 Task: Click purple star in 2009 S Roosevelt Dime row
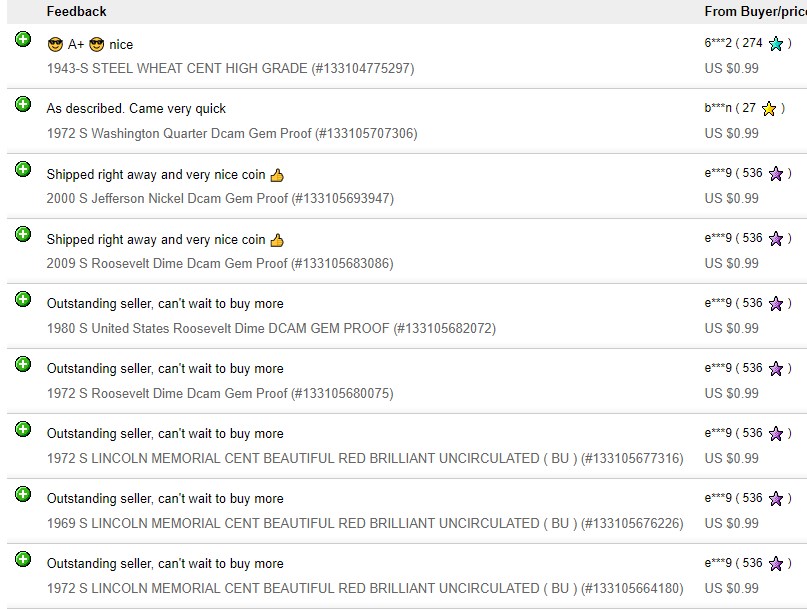(x=776, y=239)
